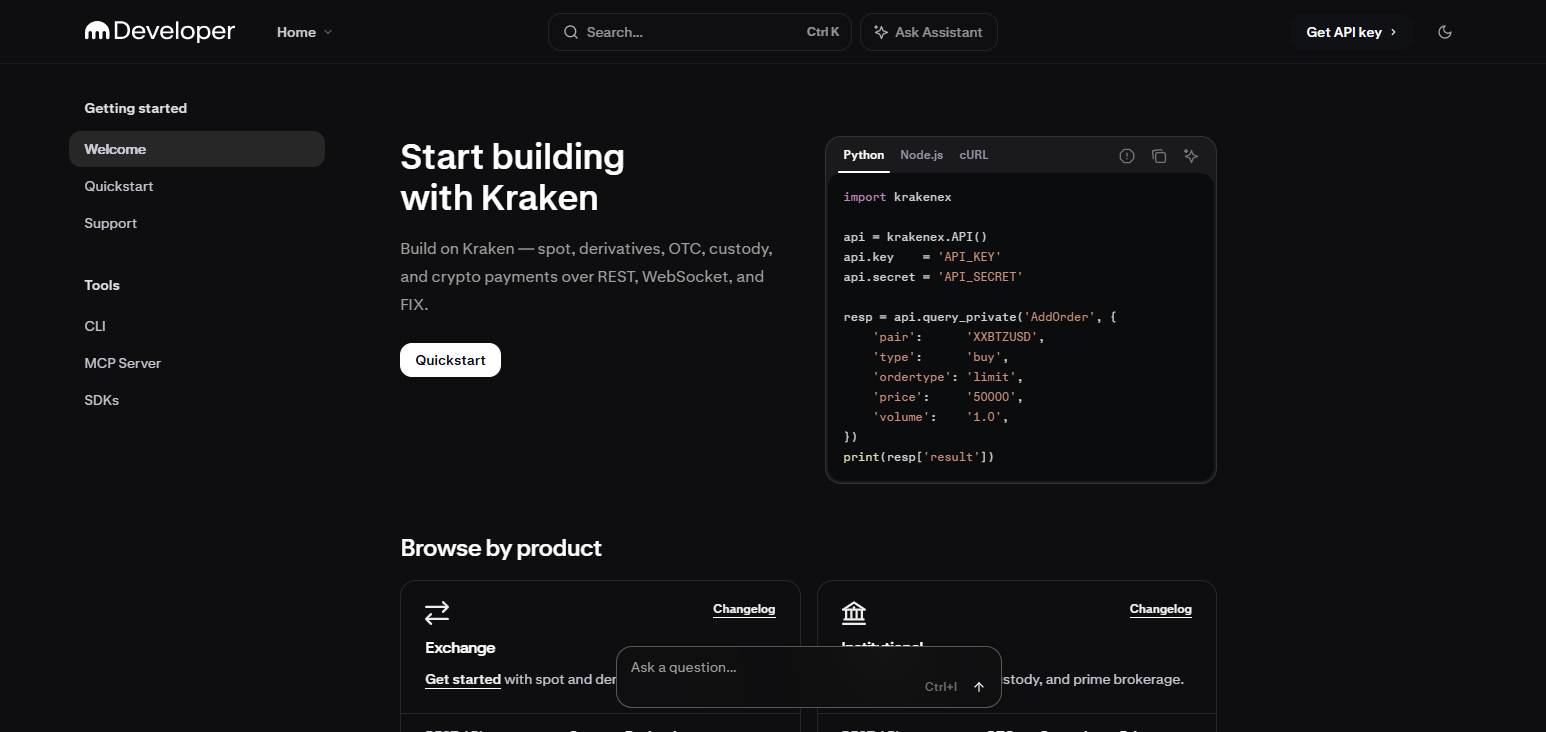
Task: Copy code snippet with copy icon
Action: pyautogui.click(x=1159, y=156)
